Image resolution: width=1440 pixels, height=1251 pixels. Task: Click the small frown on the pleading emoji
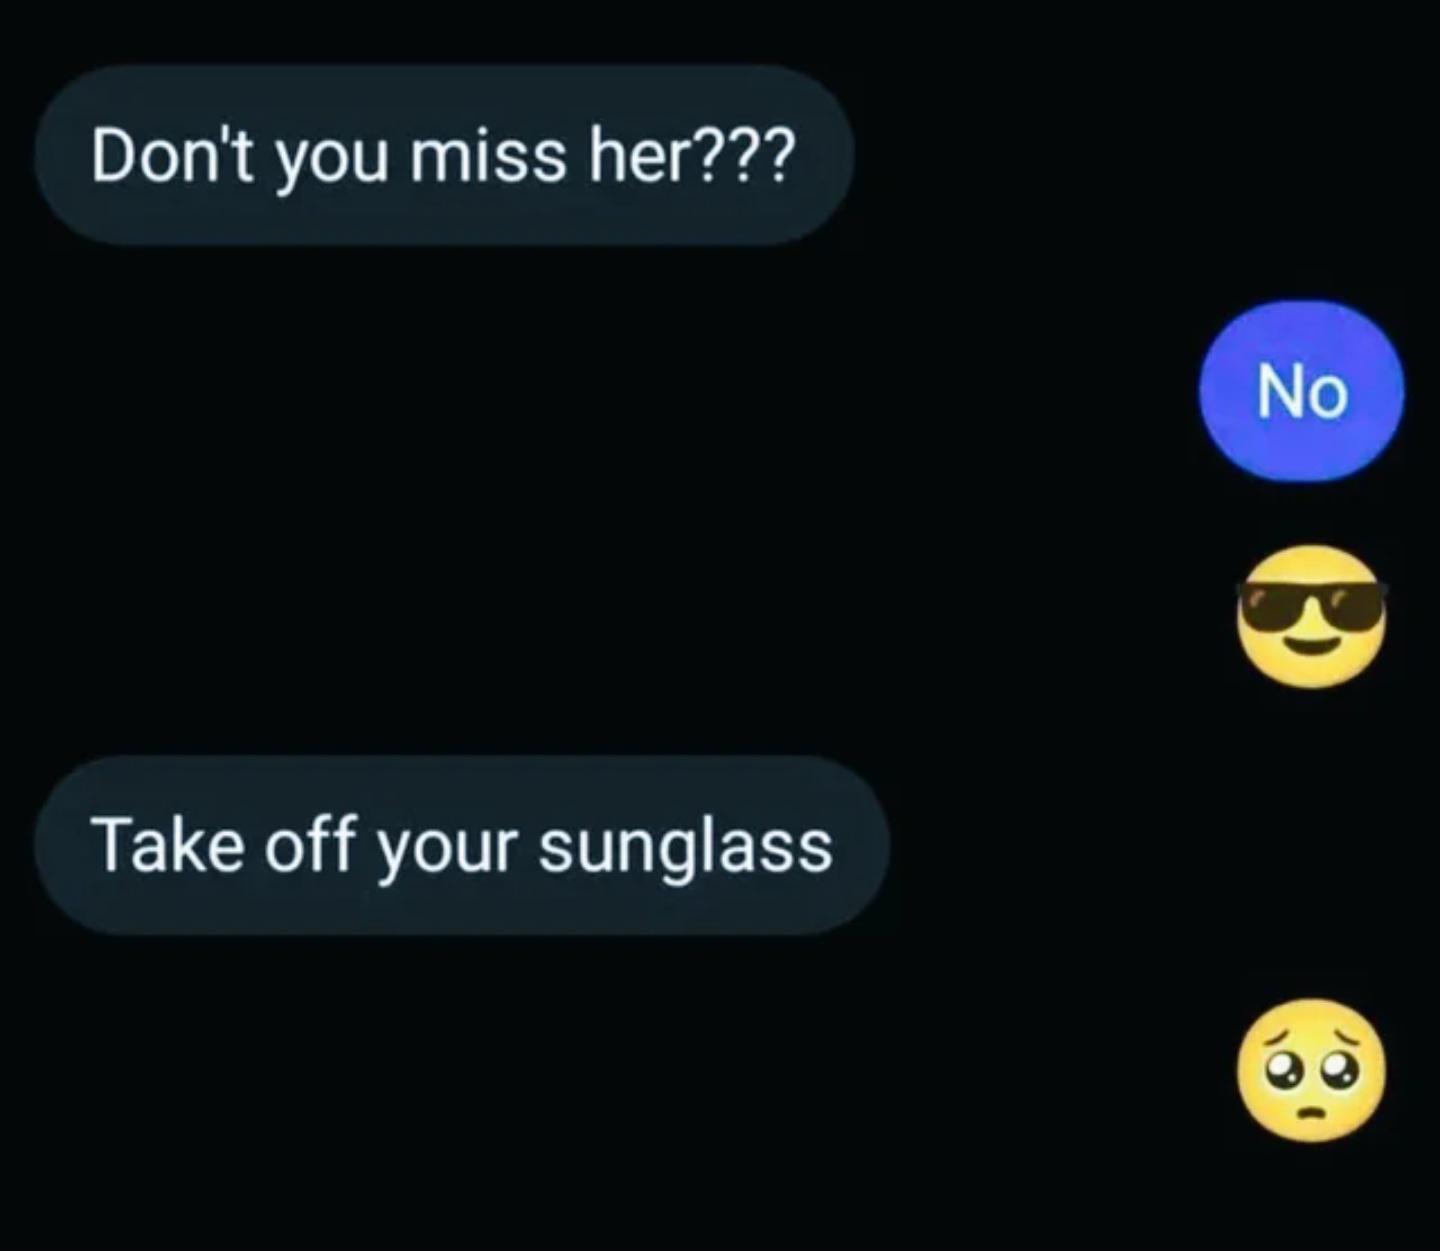click(x=1311, y=1113)
